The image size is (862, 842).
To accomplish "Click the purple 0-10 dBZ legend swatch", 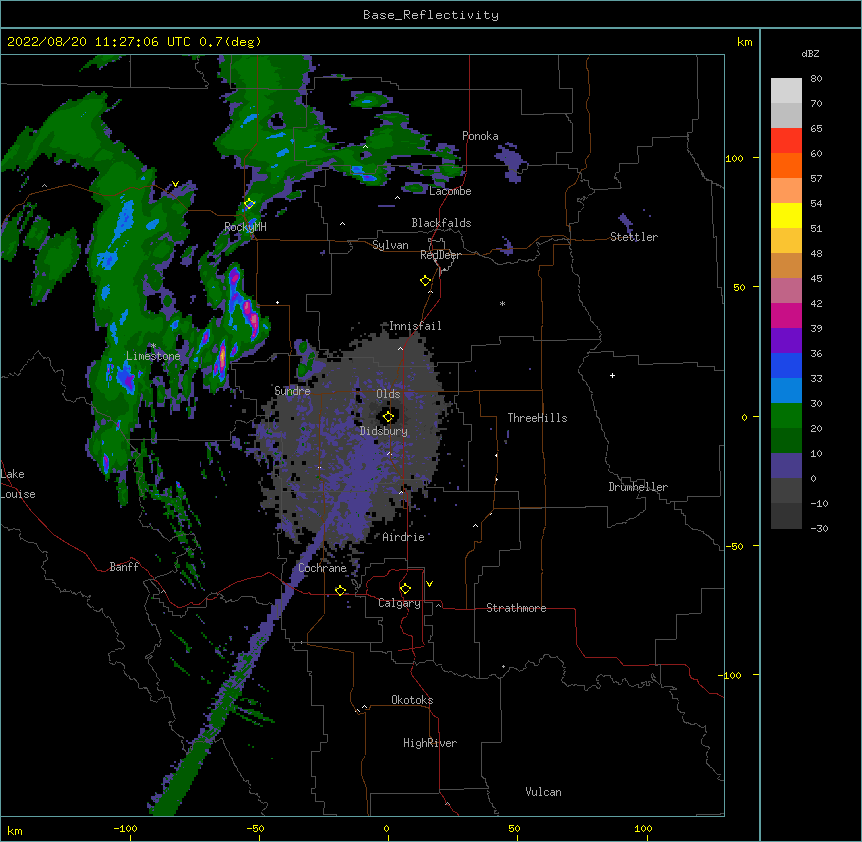I will (786, 466).
